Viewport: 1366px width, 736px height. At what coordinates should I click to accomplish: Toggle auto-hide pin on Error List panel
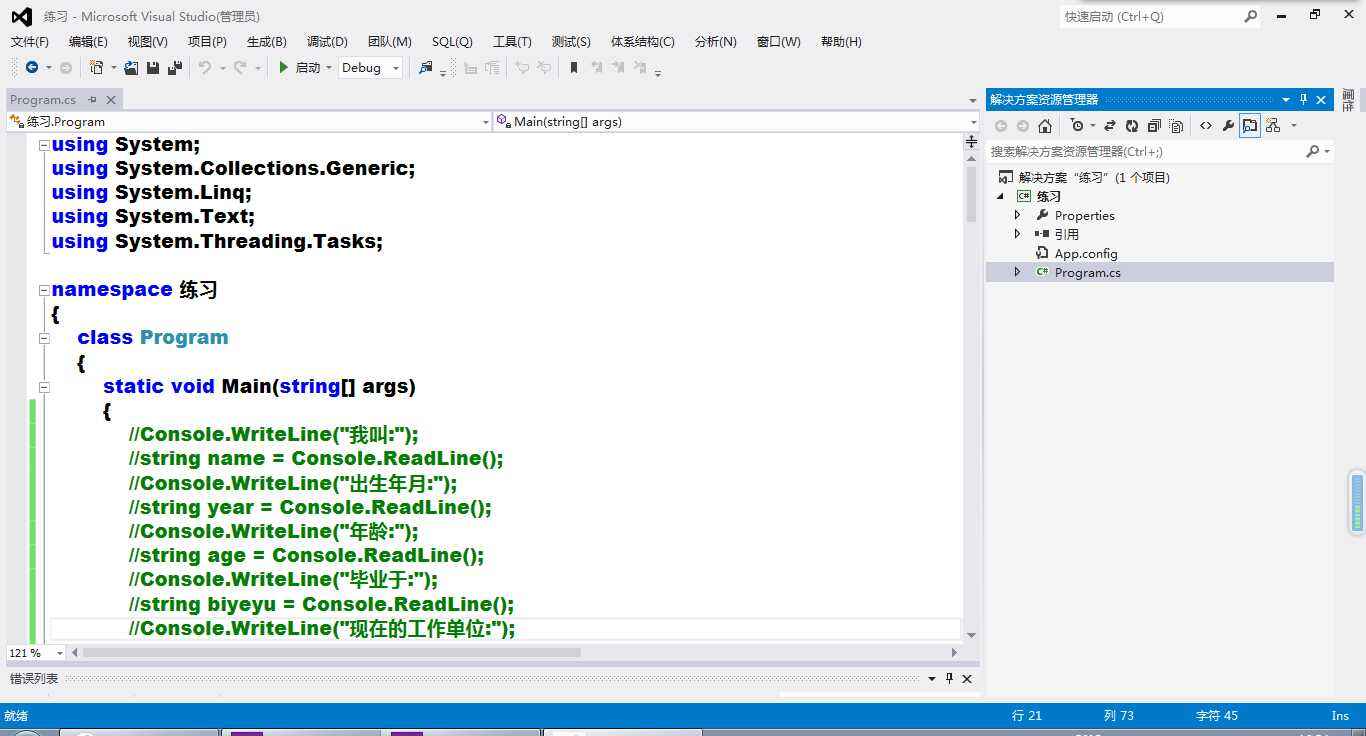pyautogui.click(x=949, y=678)
